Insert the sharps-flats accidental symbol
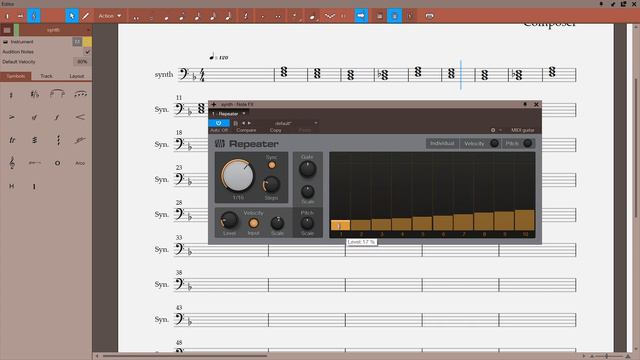This screenshot has height=360, width=640. point(34,94)
